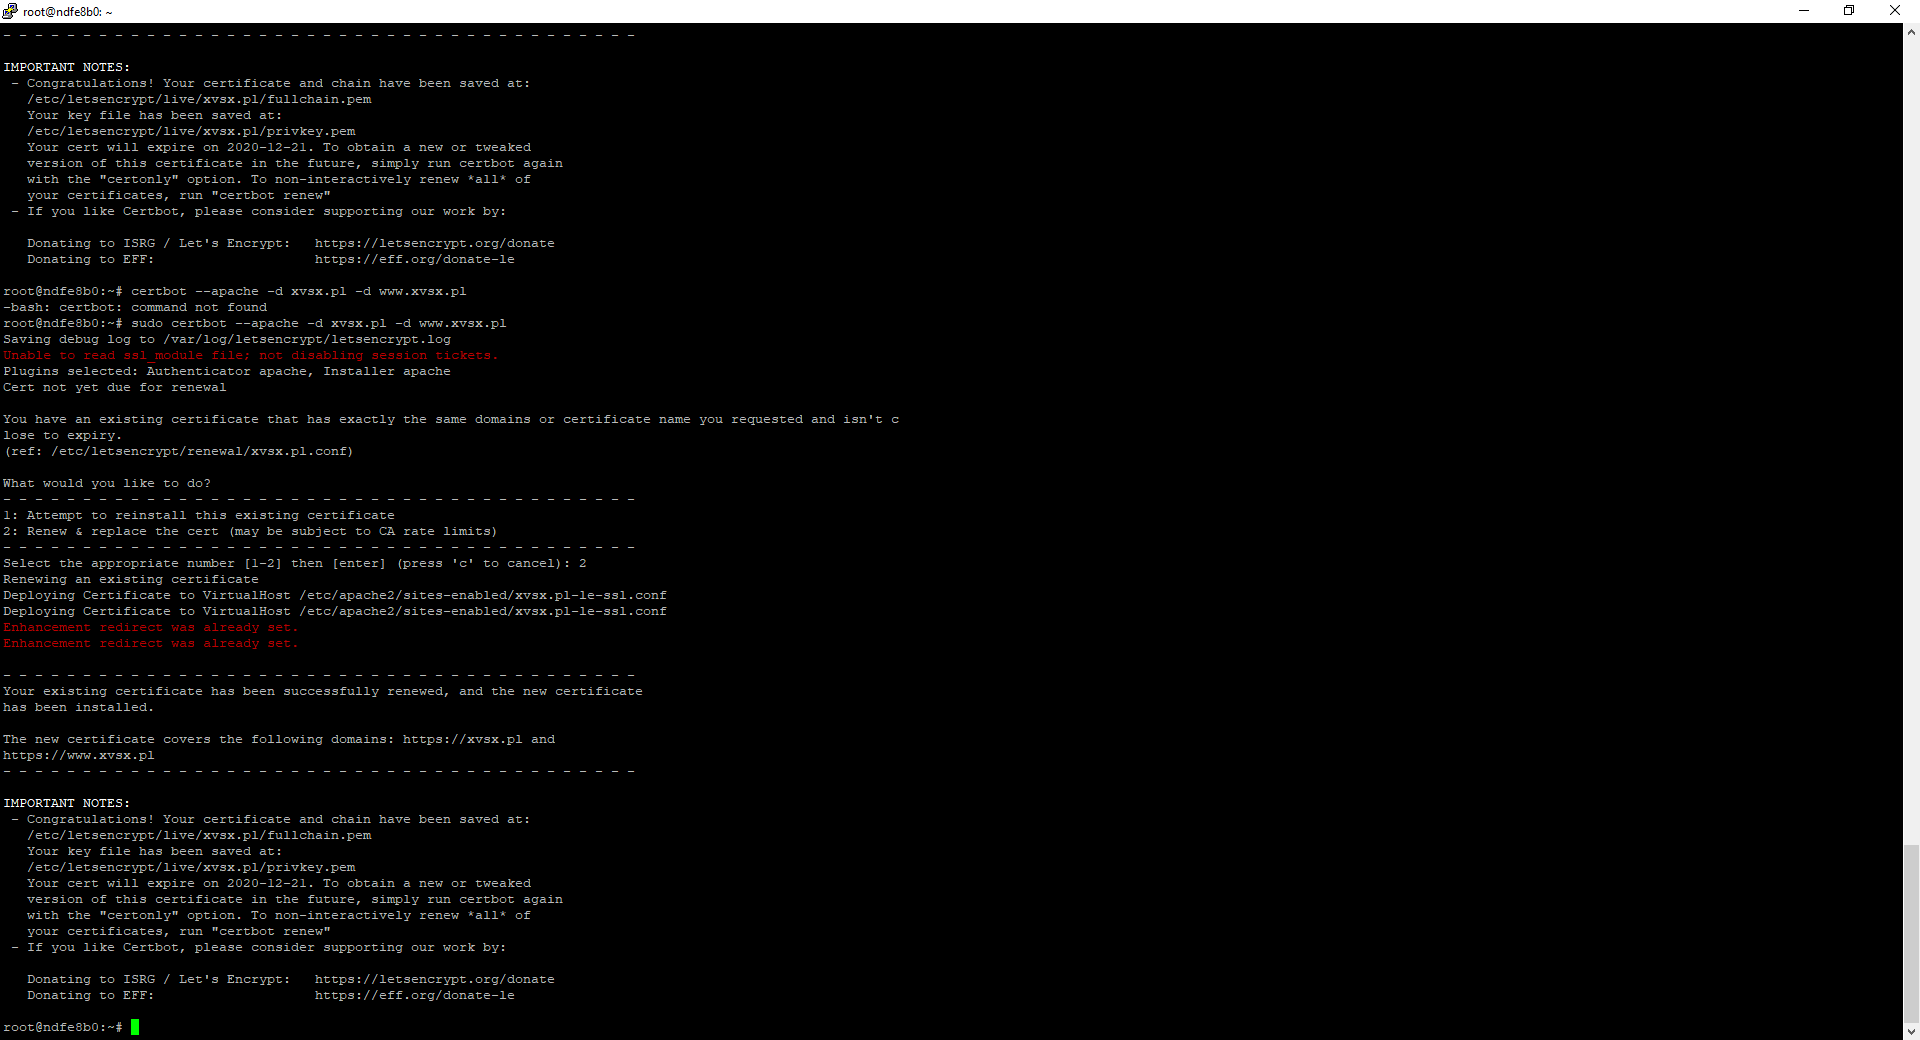Click the red 'Unable to read ssl_module file' warning
The height and width of the screenshot is (1040, 1920).
click(x=250, y=356)
